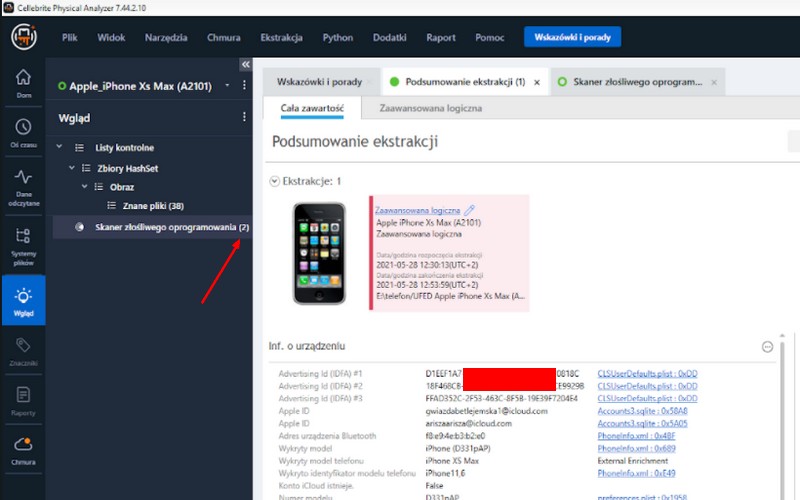This screenshot has height=500, width=800.
Task: Open CLSUserDefaults.plist link for IDFA #1
Action: coord(647,373)
